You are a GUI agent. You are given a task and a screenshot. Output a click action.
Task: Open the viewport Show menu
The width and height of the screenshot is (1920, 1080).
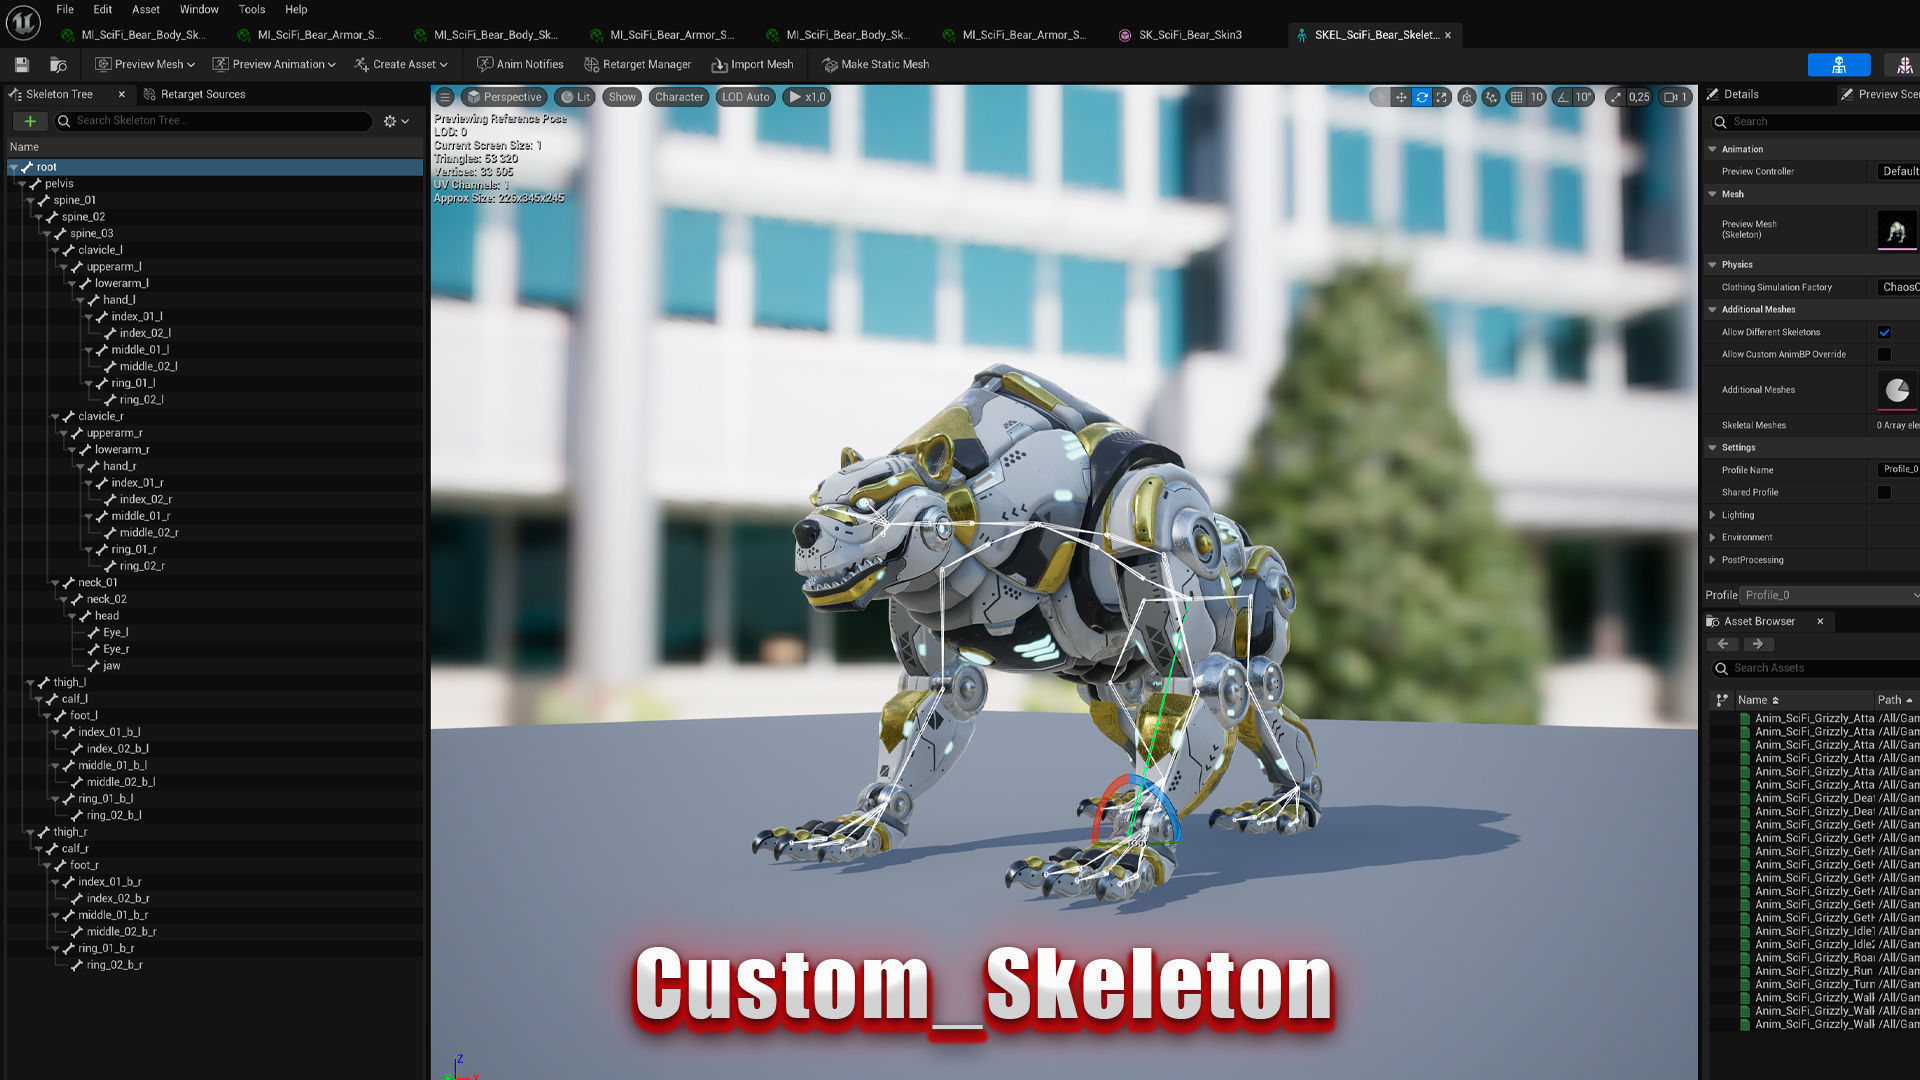[x=622, y=97]
